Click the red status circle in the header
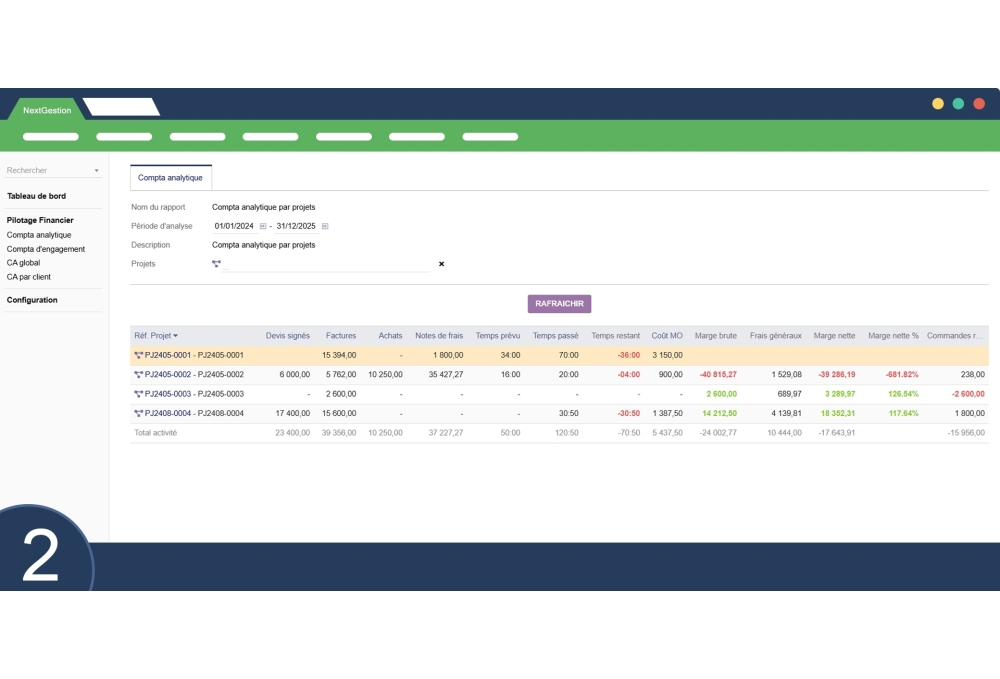The image size is (1000, 679). 979,103
